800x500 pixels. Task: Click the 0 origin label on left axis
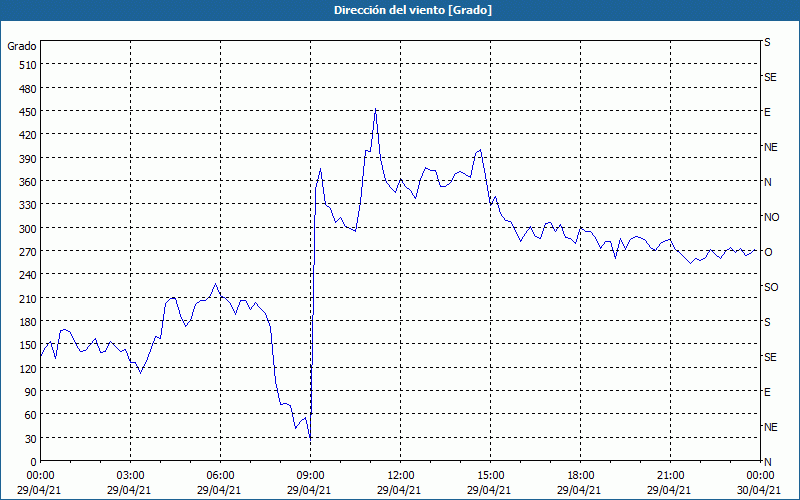[34, 462]
